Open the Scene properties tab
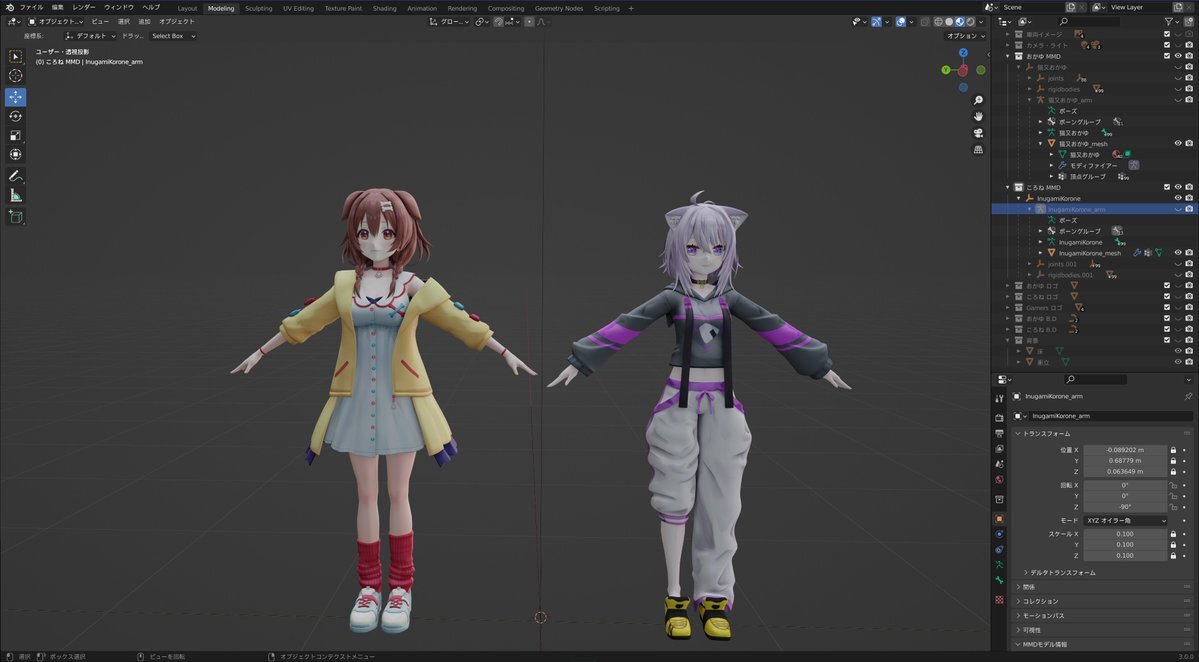 [999, 464]
